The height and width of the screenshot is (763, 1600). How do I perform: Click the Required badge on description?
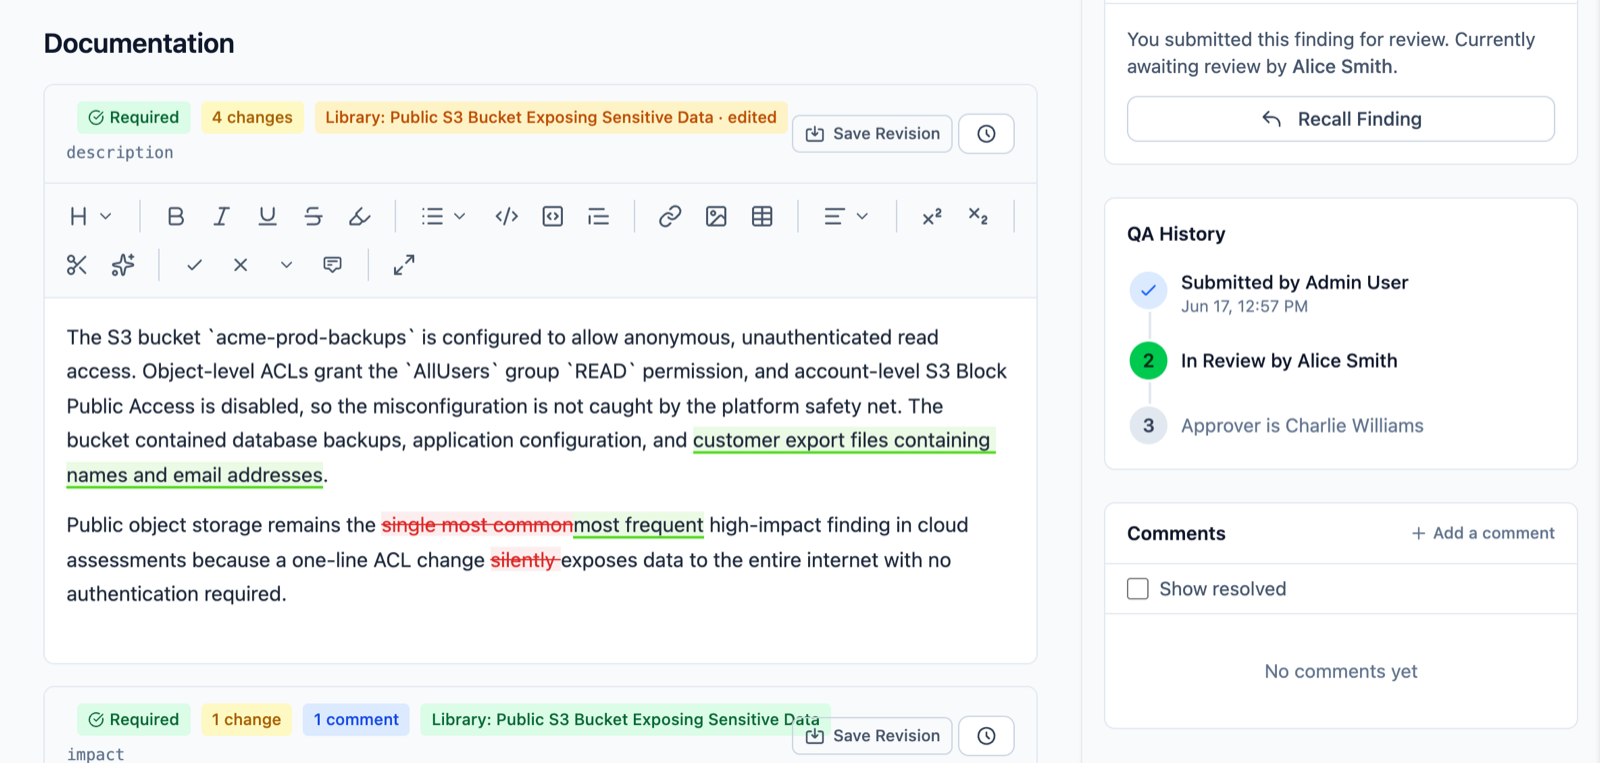[x=134, y=117]
